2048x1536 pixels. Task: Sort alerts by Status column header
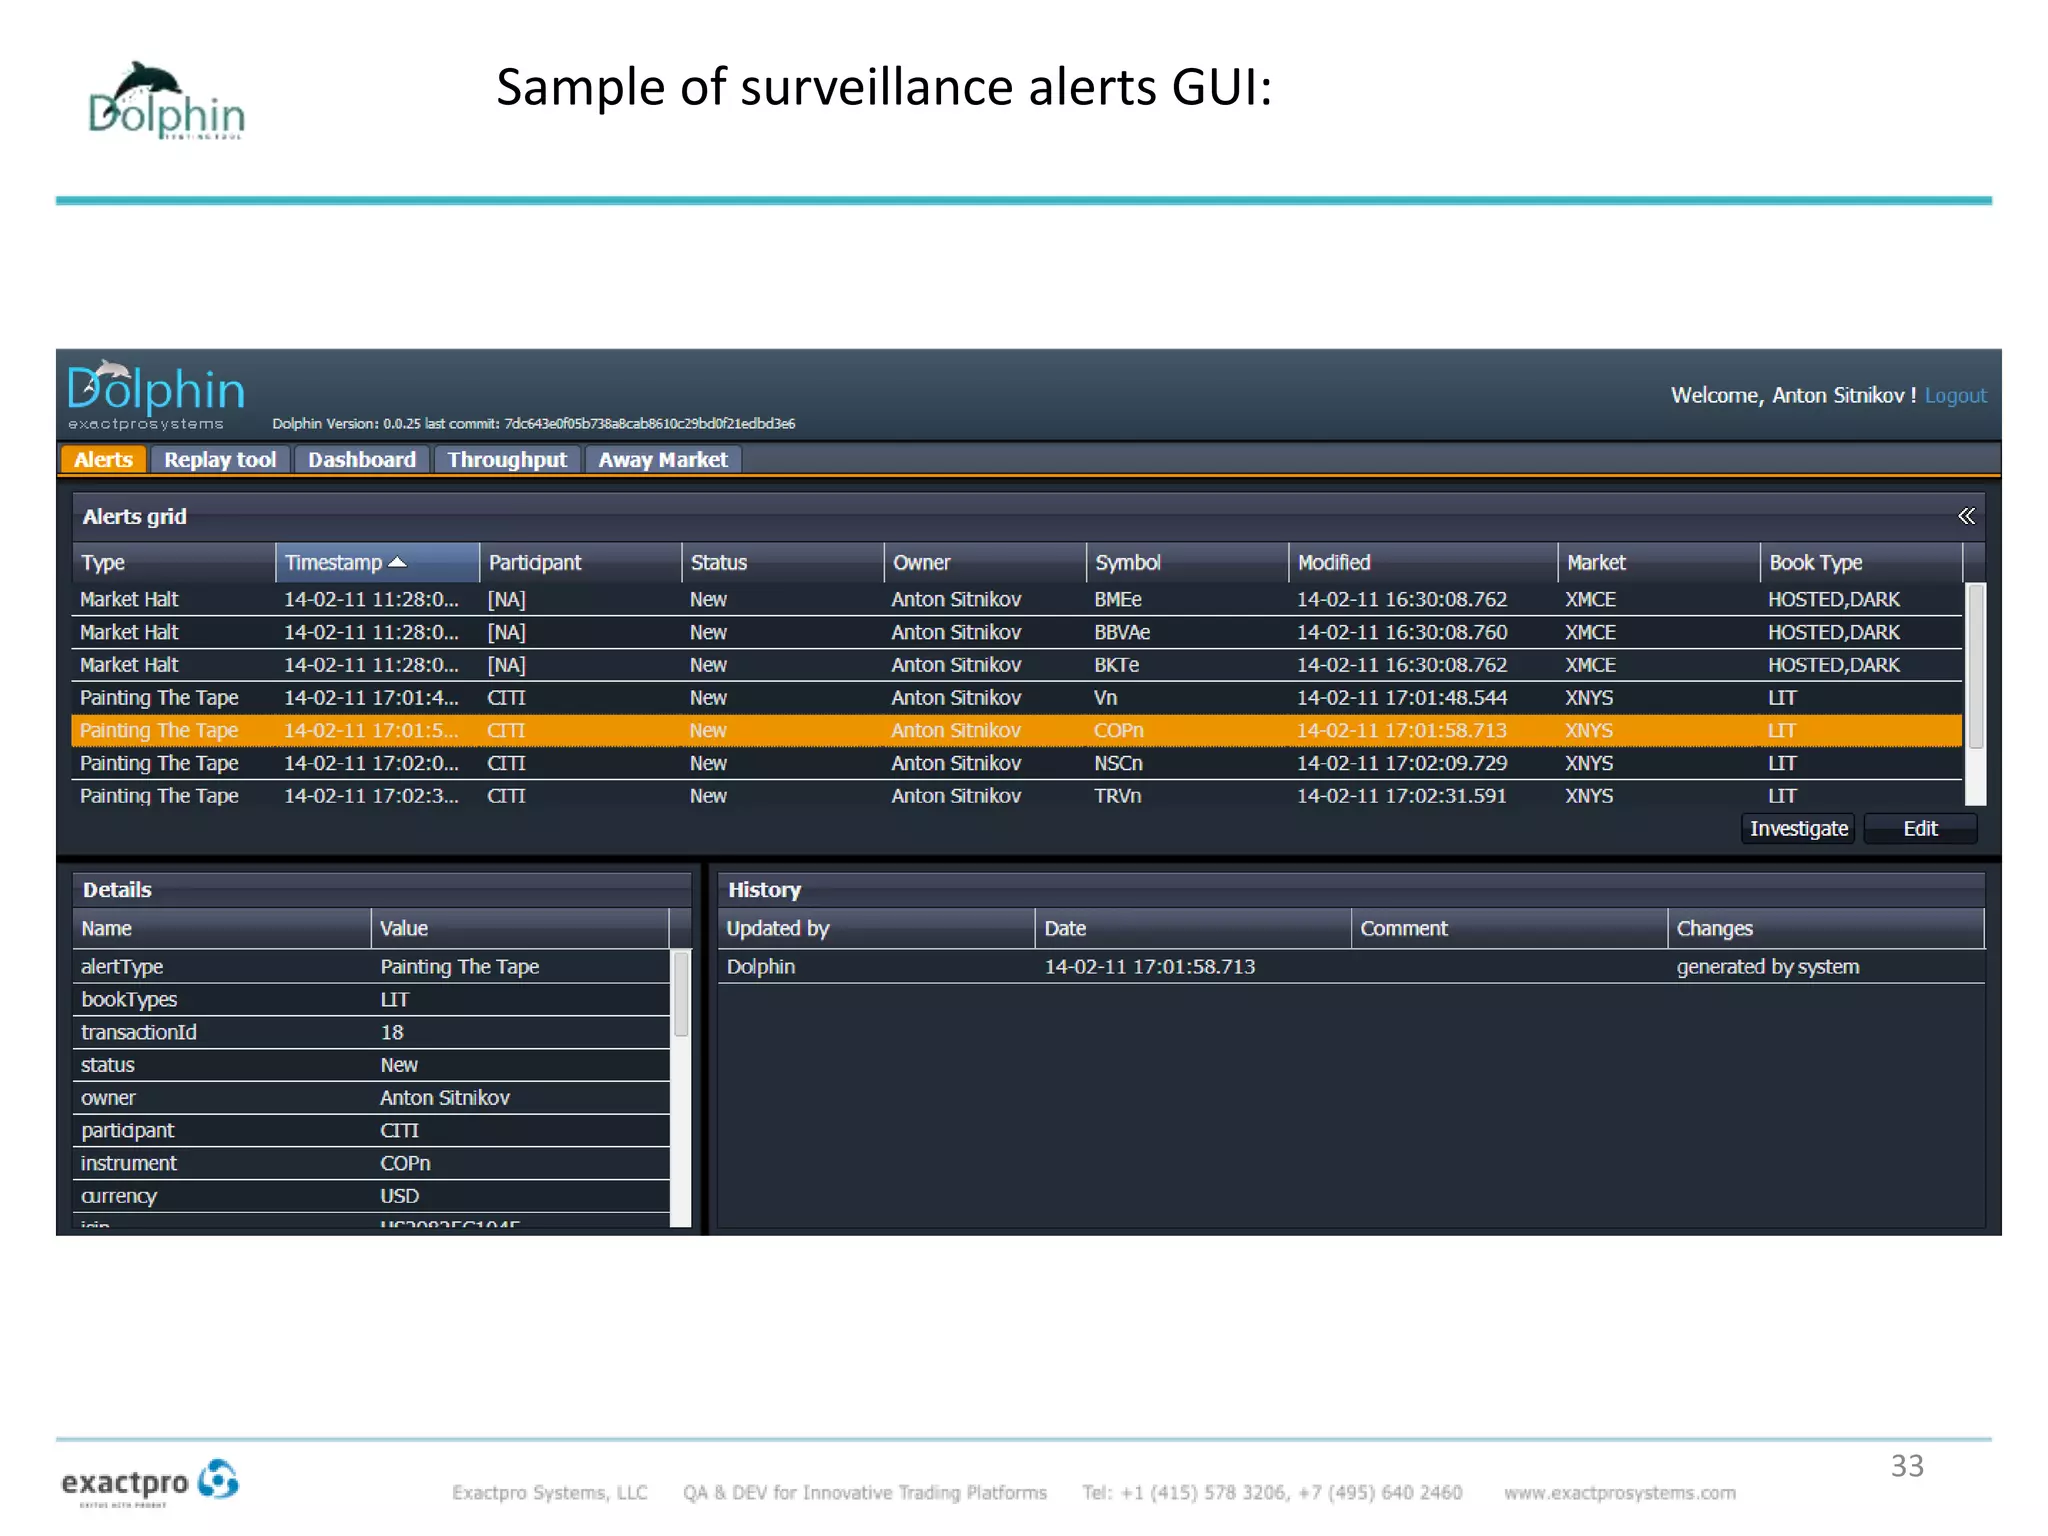783,562
